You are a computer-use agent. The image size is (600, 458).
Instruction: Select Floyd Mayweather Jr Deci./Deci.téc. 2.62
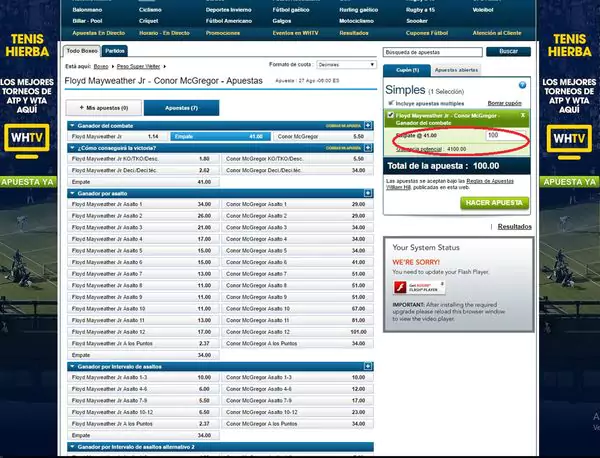pyautogui.click(x=143, y=170)
